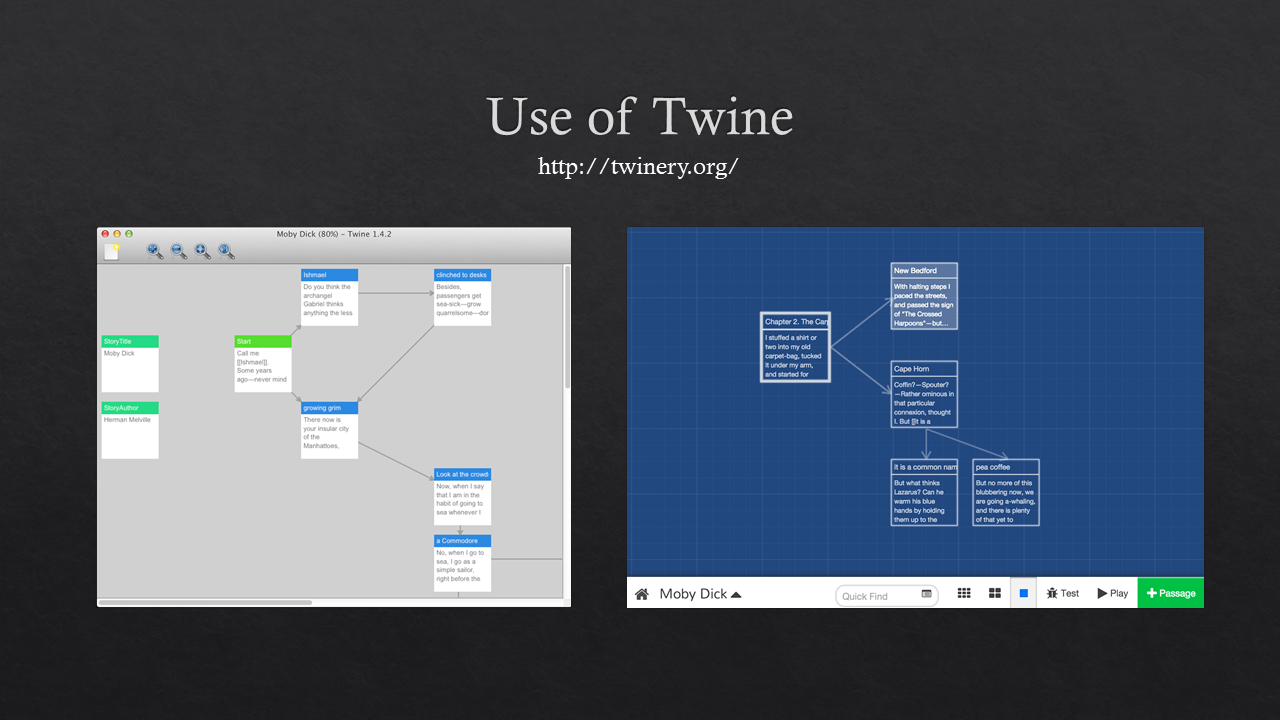Click the yellow minimize button of Twine window
Image resolution: width=1280 pixels, height=720 pixels.
pyautogui.click(x=117, y=234)
